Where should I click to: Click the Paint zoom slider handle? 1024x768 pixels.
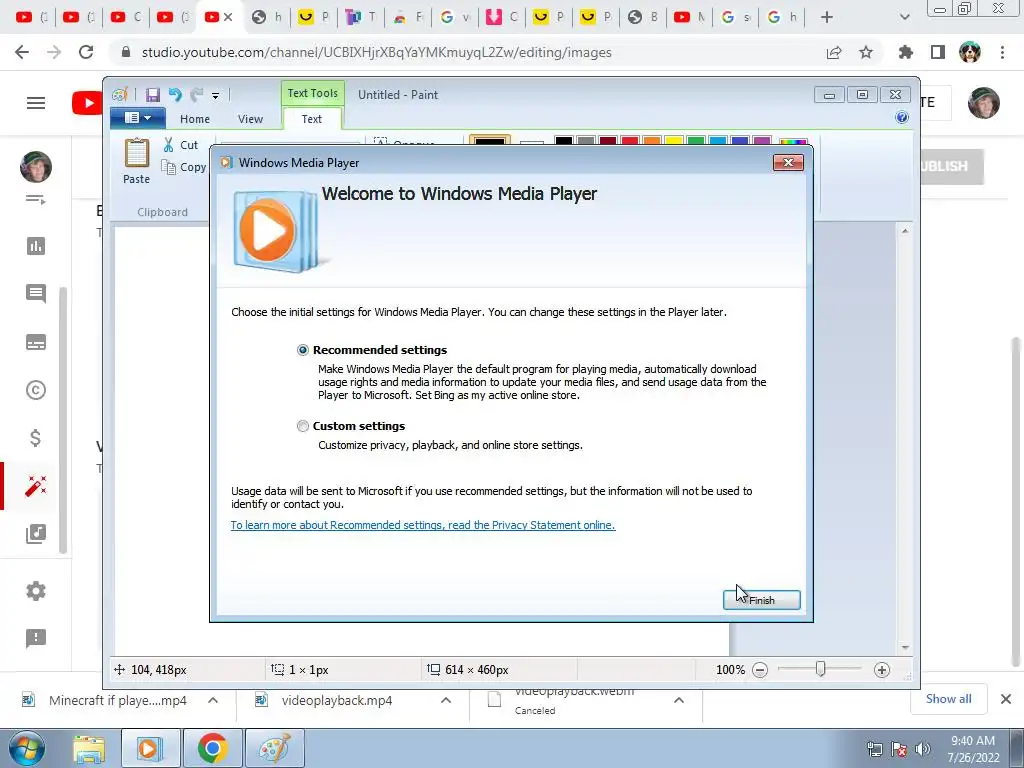click(x=820, y=669)
